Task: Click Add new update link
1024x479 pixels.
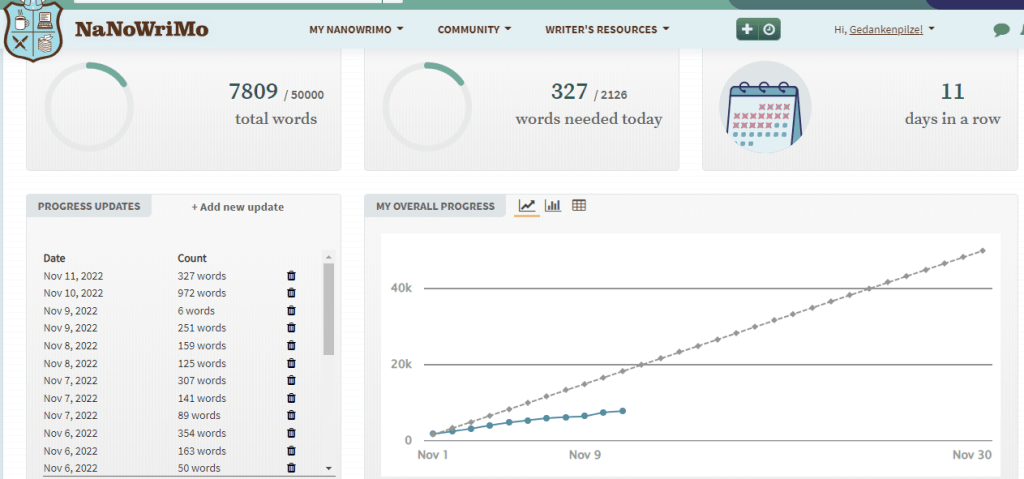Action: pyautogui.click(x=238, y=207)
